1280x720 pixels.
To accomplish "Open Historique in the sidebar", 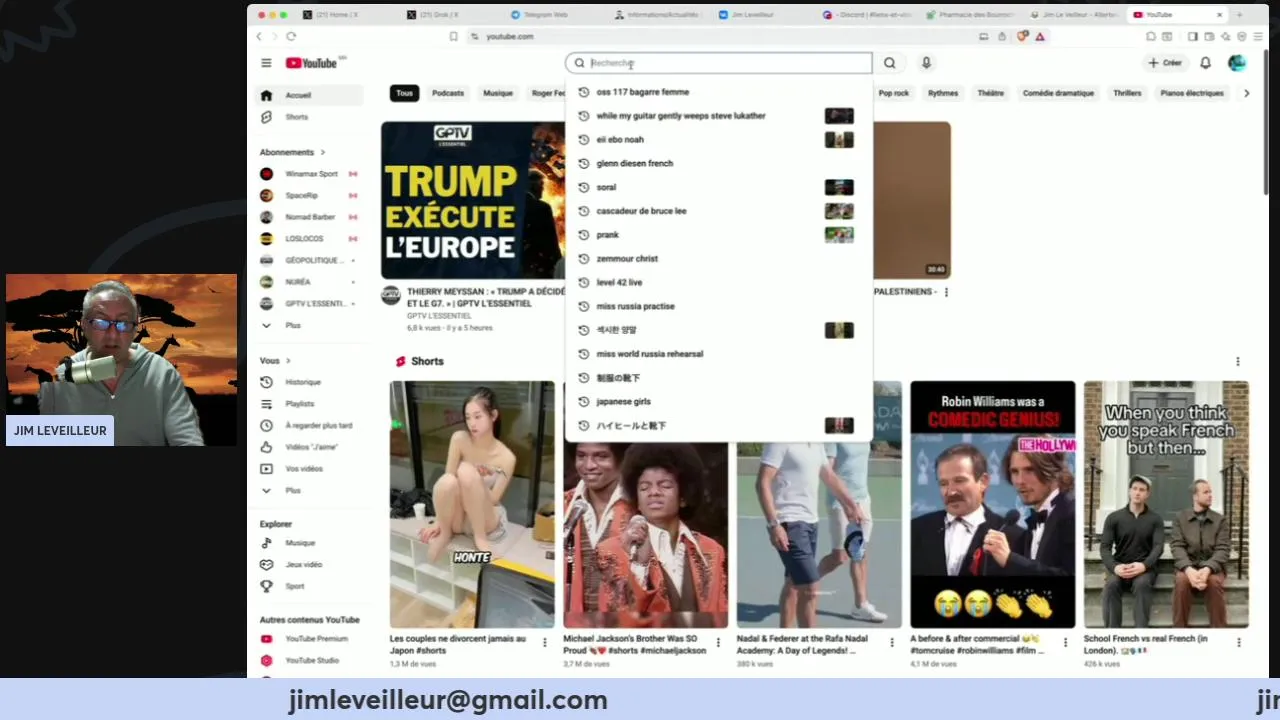I will pyautogui.click(x=310, y=382).
